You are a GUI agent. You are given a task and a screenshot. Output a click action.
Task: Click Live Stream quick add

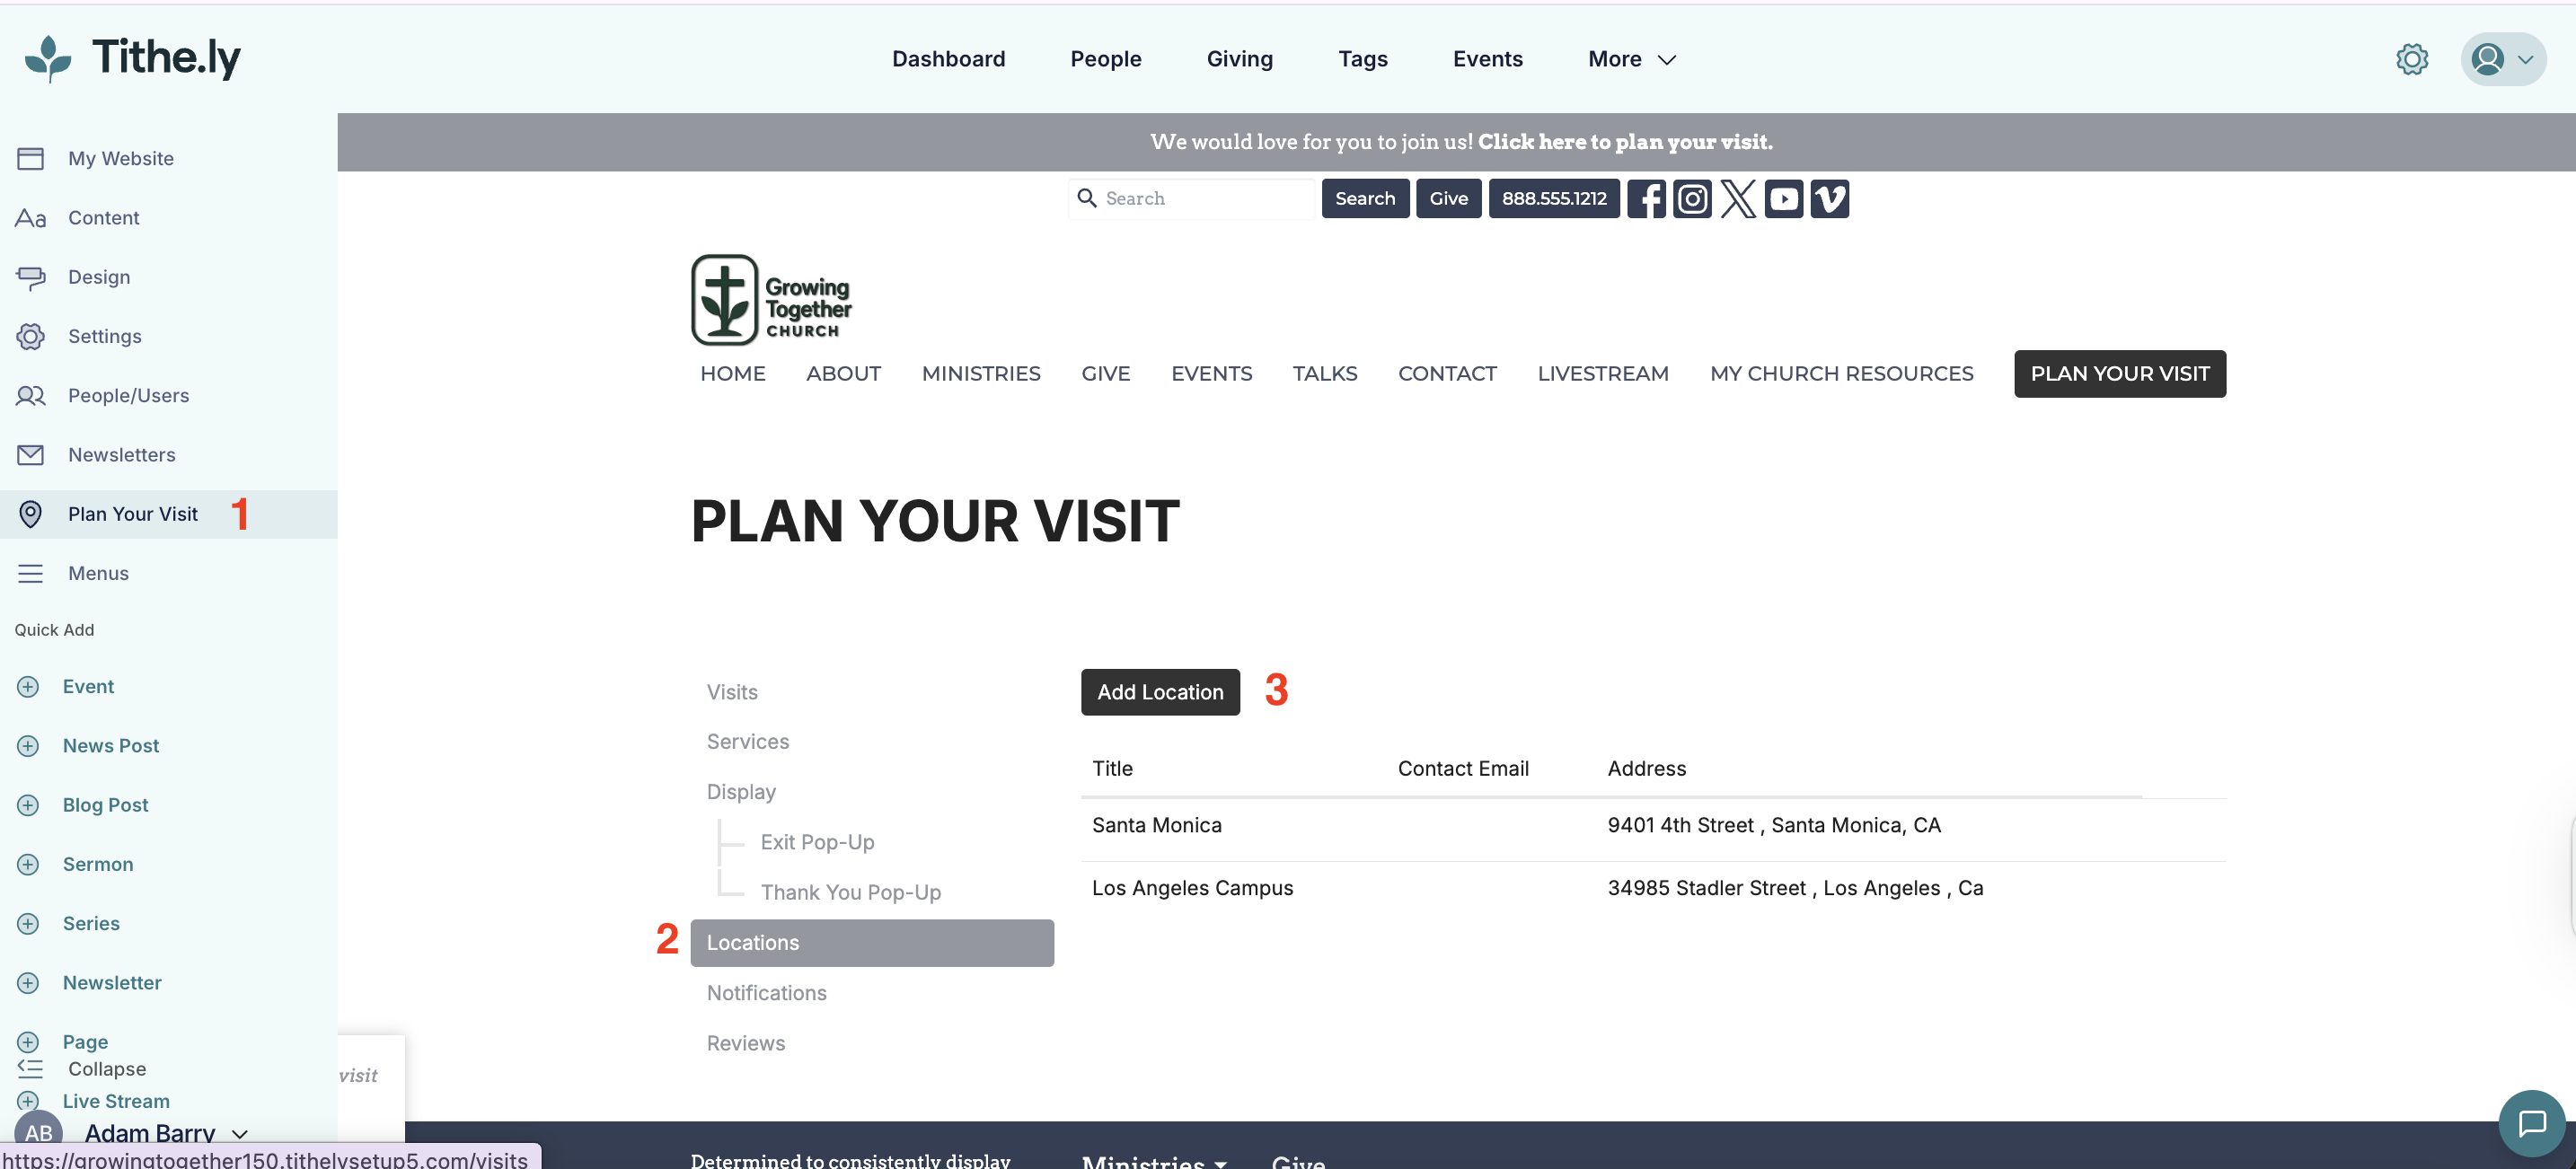115,1101
